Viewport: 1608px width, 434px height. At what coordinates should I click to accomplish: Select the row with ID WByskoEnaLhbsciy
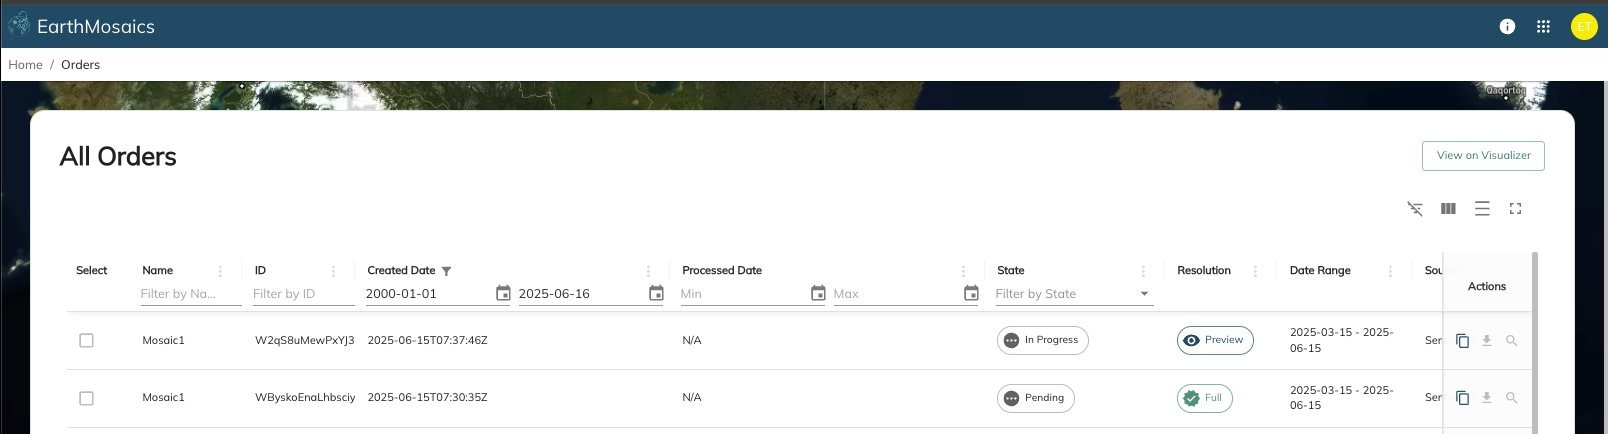pos(87,398)
